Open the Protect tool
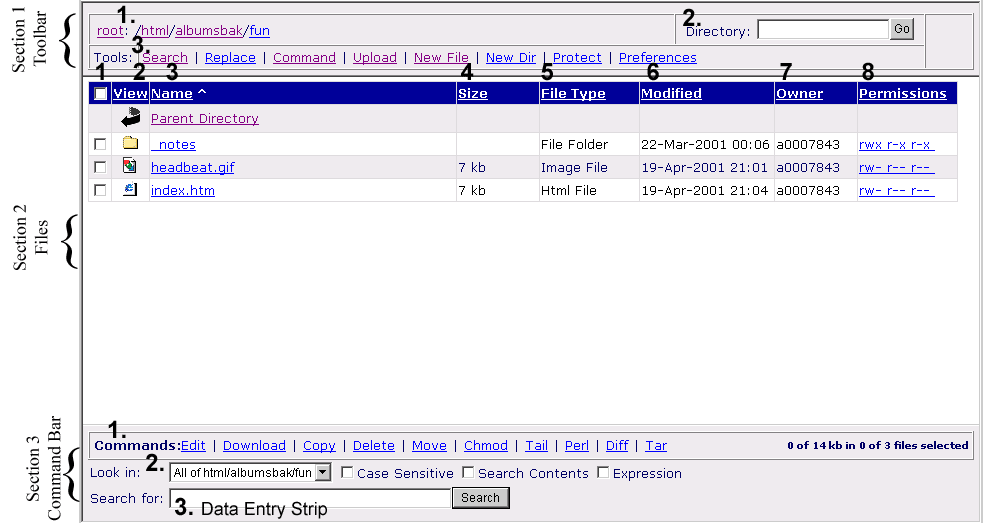This screenshot has width=983, height=523. [577, 58]
